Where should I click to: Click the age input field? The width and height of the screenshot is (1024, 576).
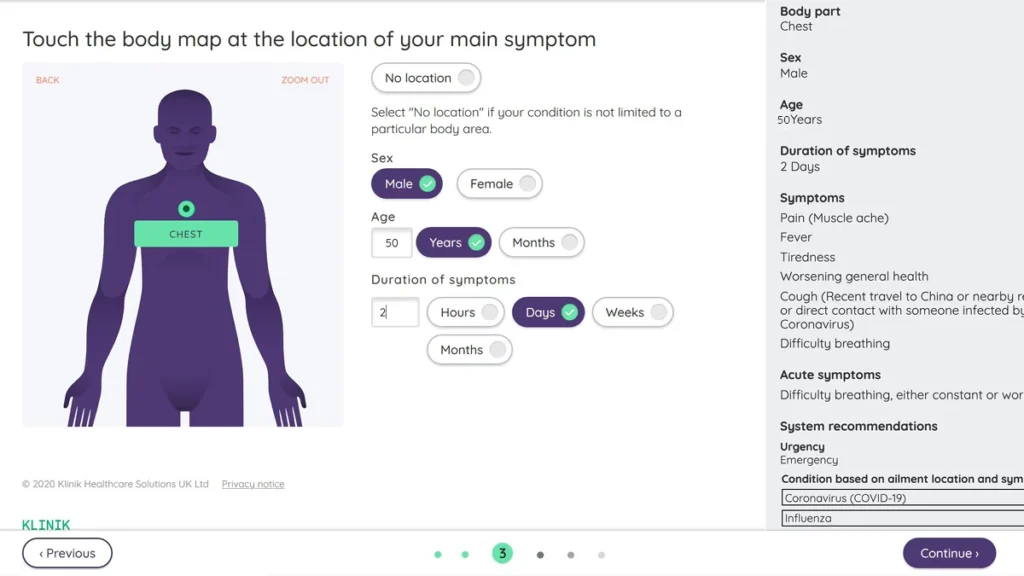pyautogui.click(x=391, y=243)
